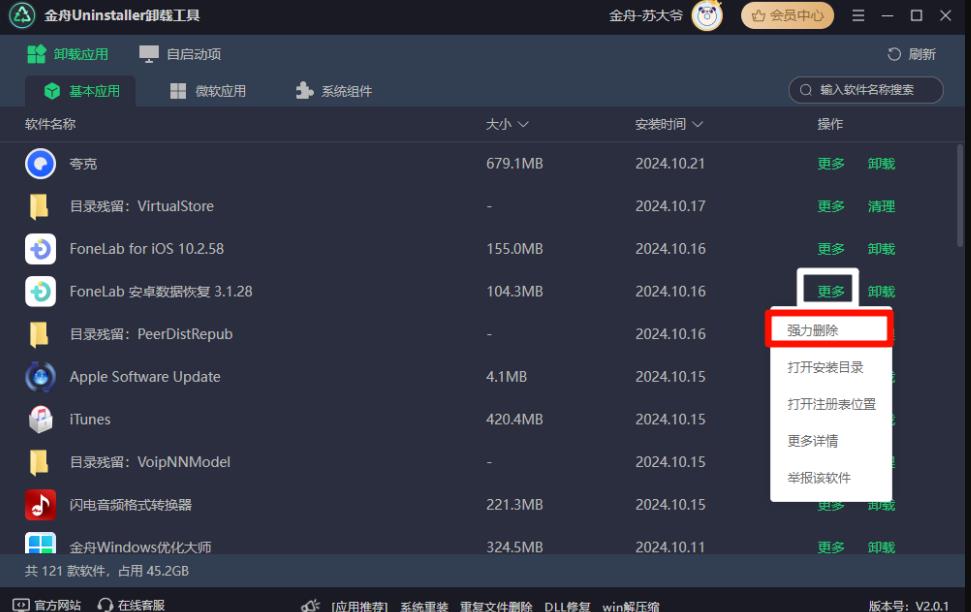
Task: Click the 420.4MB size value
Action: click(x=514, y=419)
